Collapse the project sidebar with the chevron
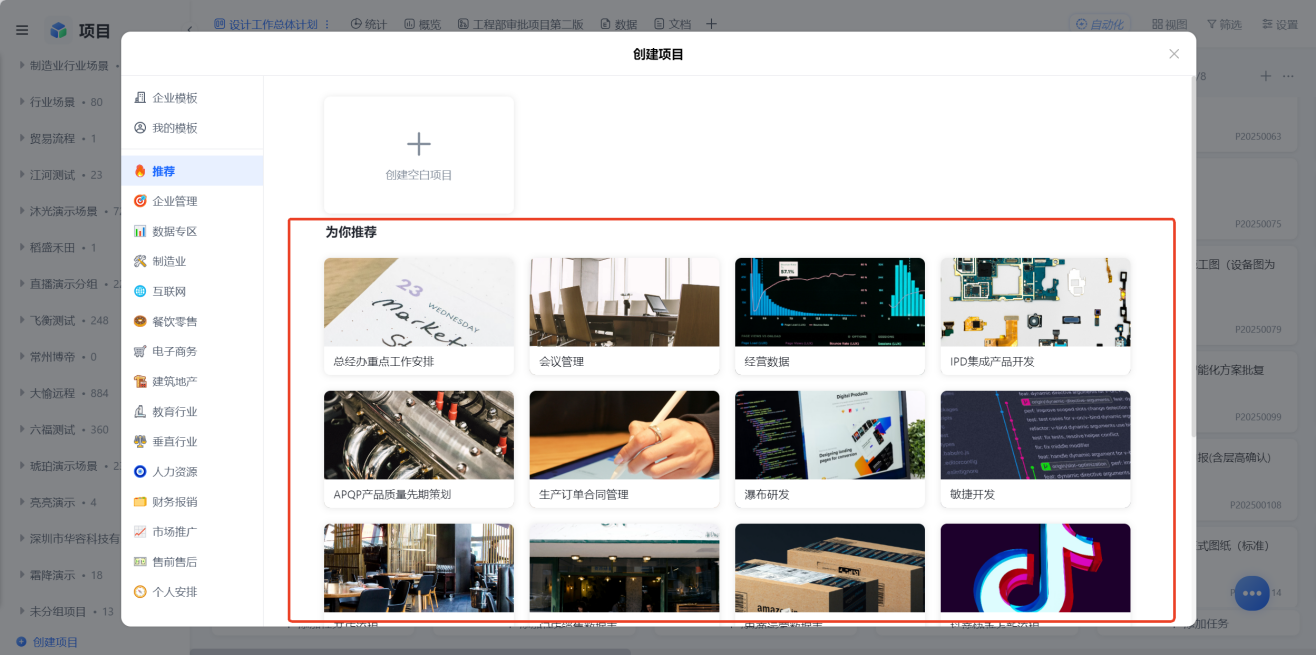 (190, 30)
